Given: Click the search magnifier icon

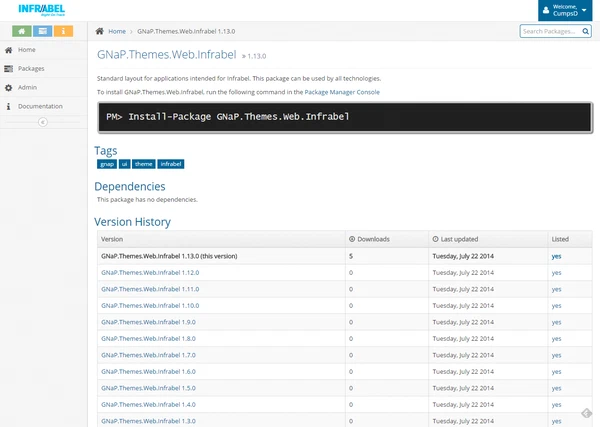Looking at the screenshot, I should coord(585,31).
